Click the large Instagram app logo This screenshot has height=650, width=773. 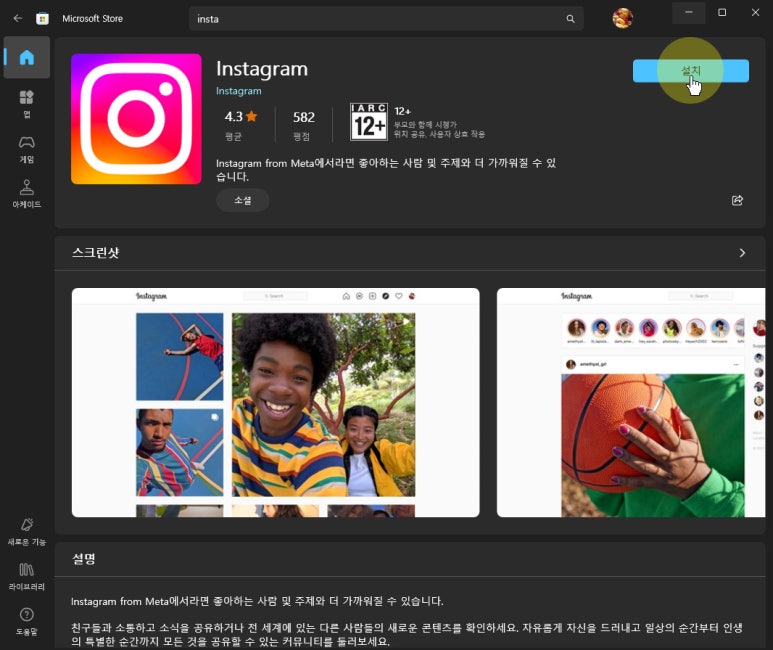tap(136, 119)
